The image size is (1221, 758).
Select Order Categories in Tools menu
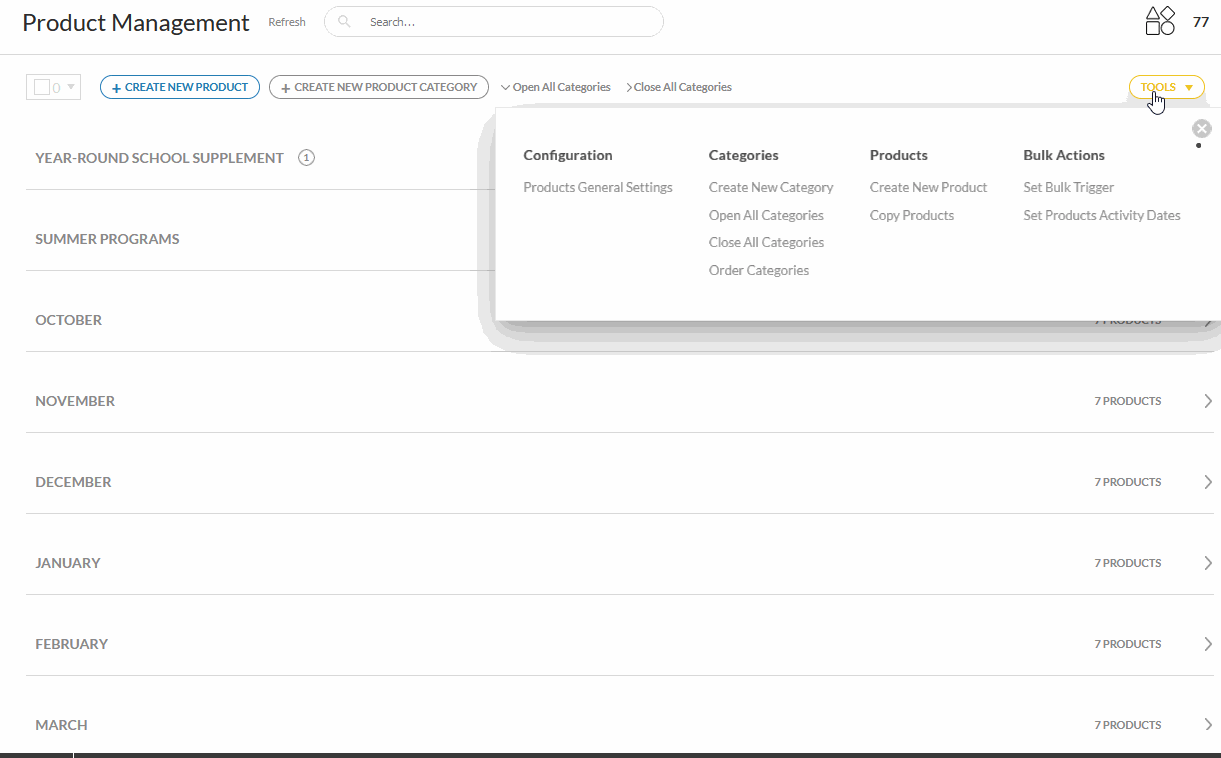tap(758, 270)
